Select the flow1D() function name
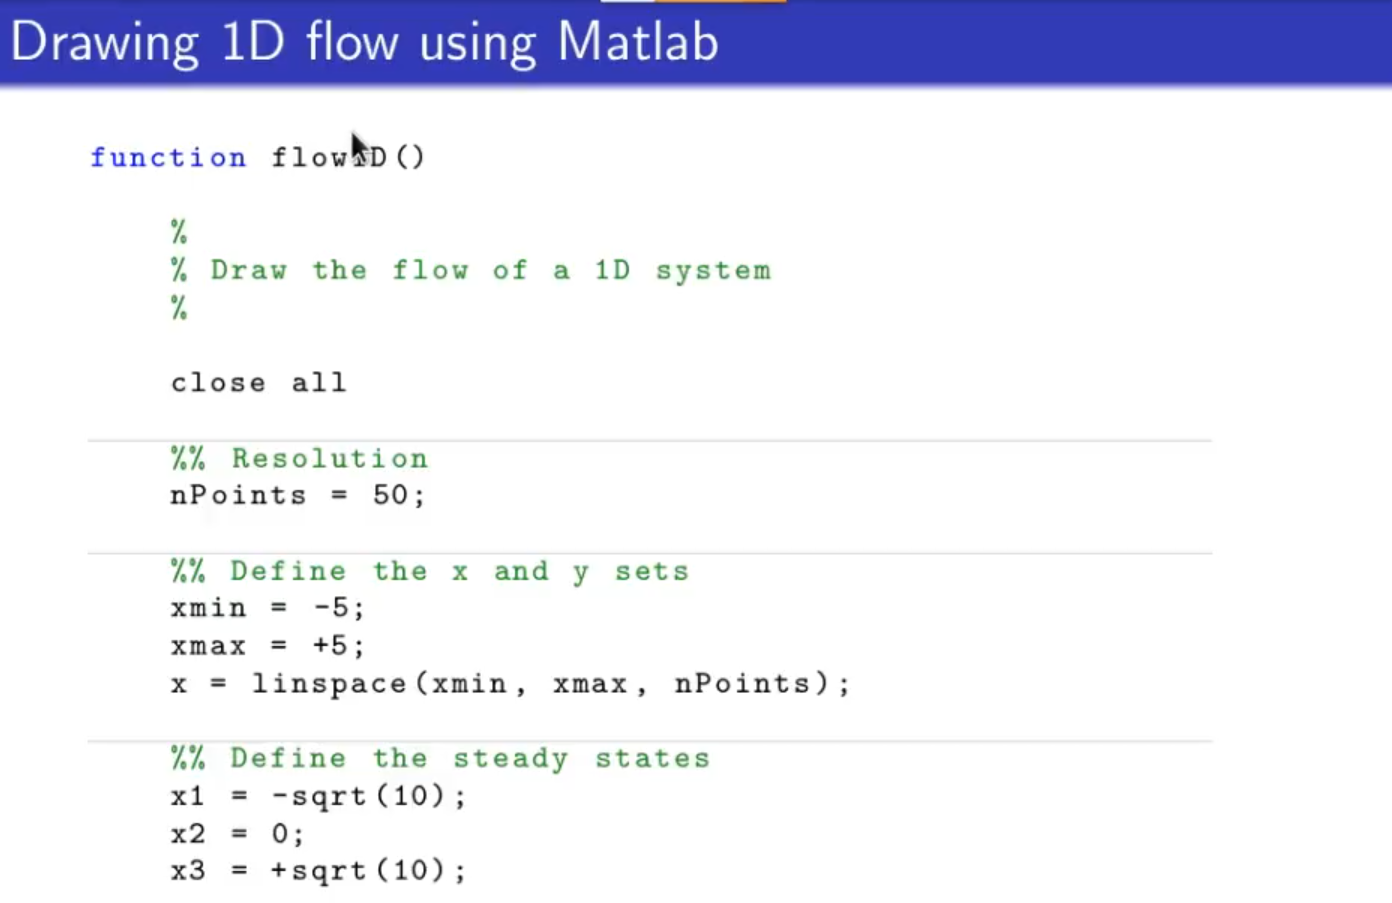This screenshot has width=1392, height=903. click(347, 158)
